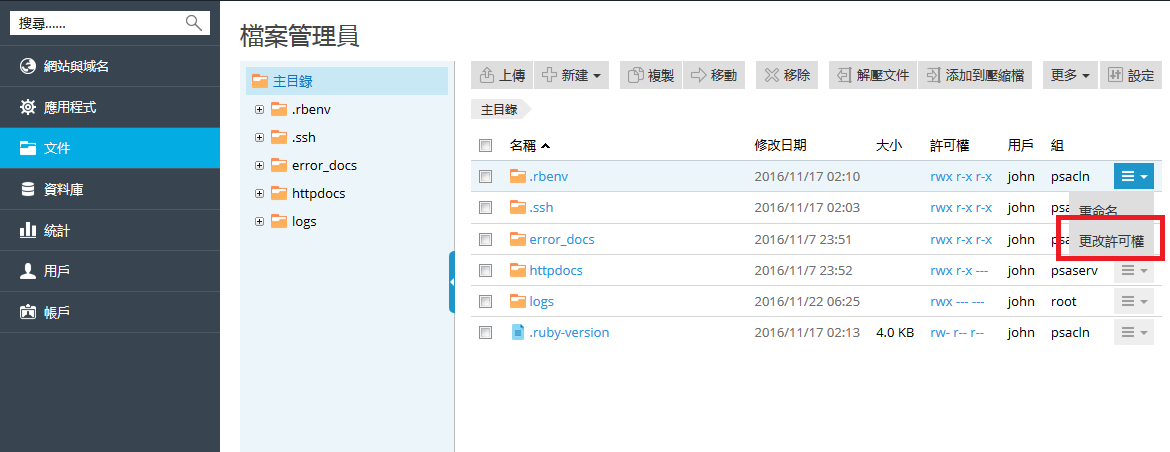This screenshot has width=1170, height=452.
Task: Open the Databases (資料庫) sidebar section
Action: [x=70, y=189]
